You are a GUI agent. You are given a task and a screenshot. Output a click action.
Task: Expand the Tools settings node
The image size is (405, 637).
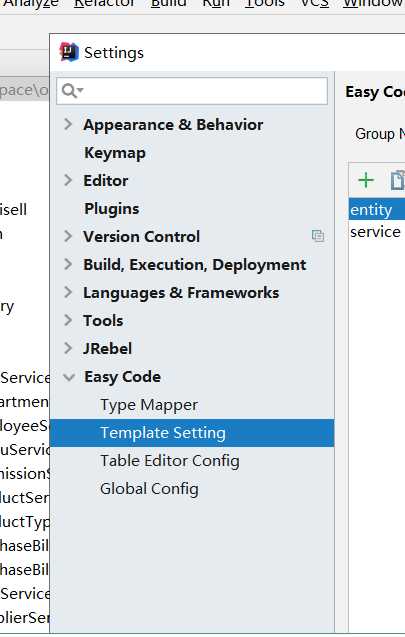point(68,321)
